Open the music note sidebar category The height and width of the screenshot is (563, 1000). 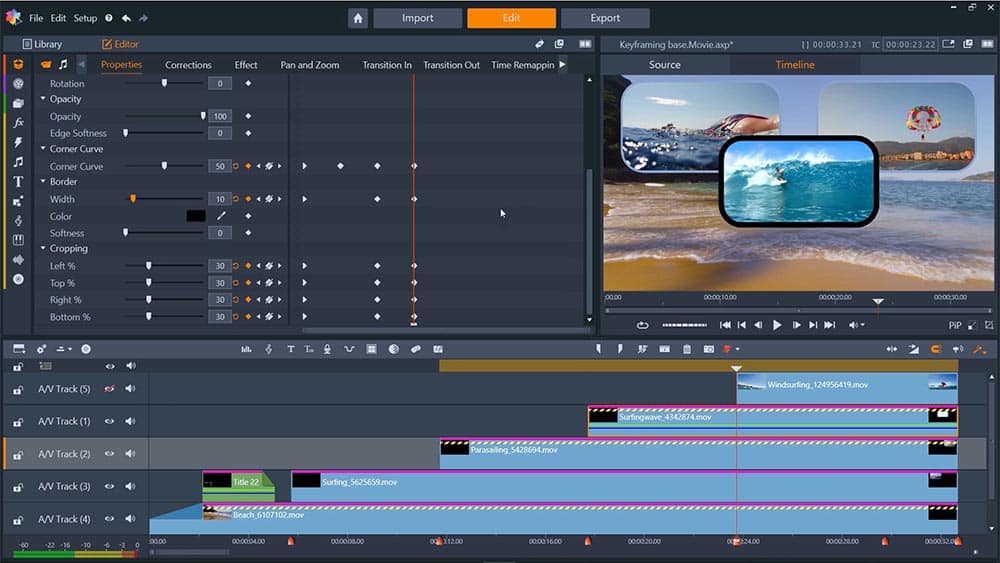(x=18, y=162)
